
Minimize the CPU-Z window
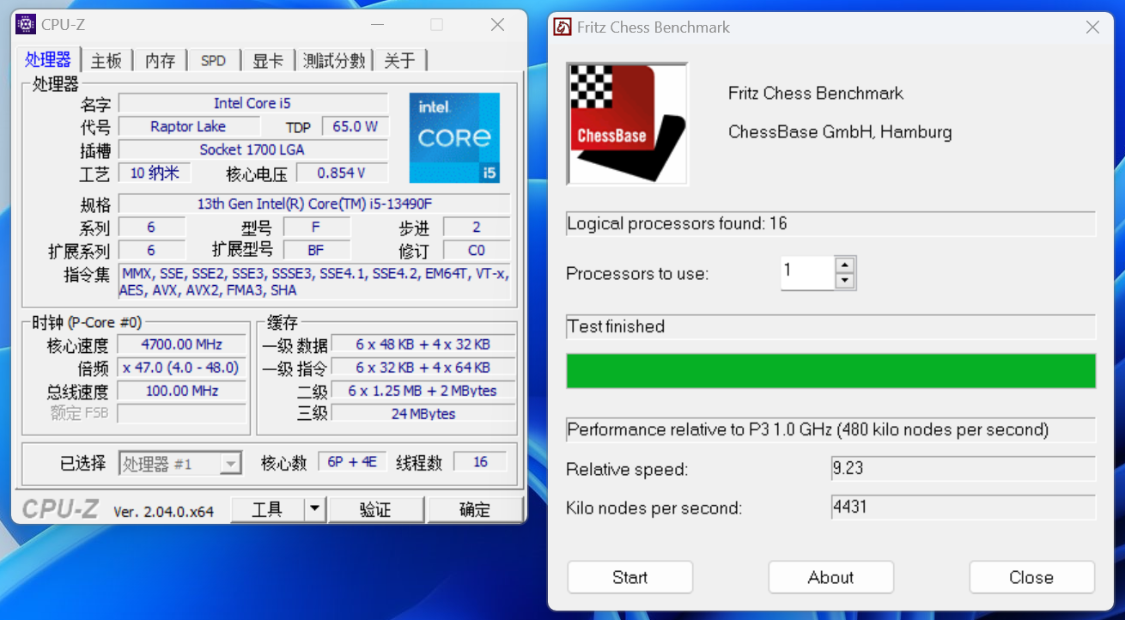click(379, 24)
